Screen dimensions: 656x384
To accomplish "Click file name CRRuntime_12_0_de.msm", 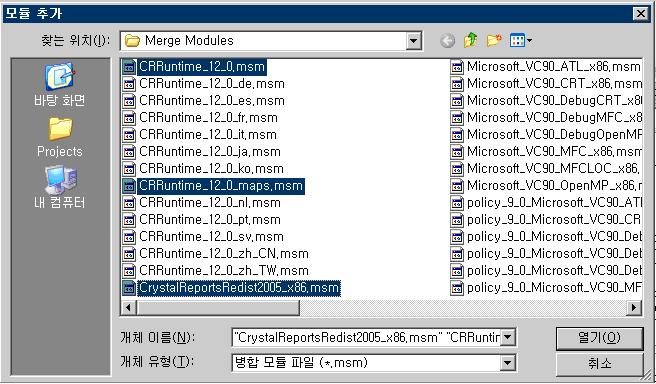I will tap(212, 84).
